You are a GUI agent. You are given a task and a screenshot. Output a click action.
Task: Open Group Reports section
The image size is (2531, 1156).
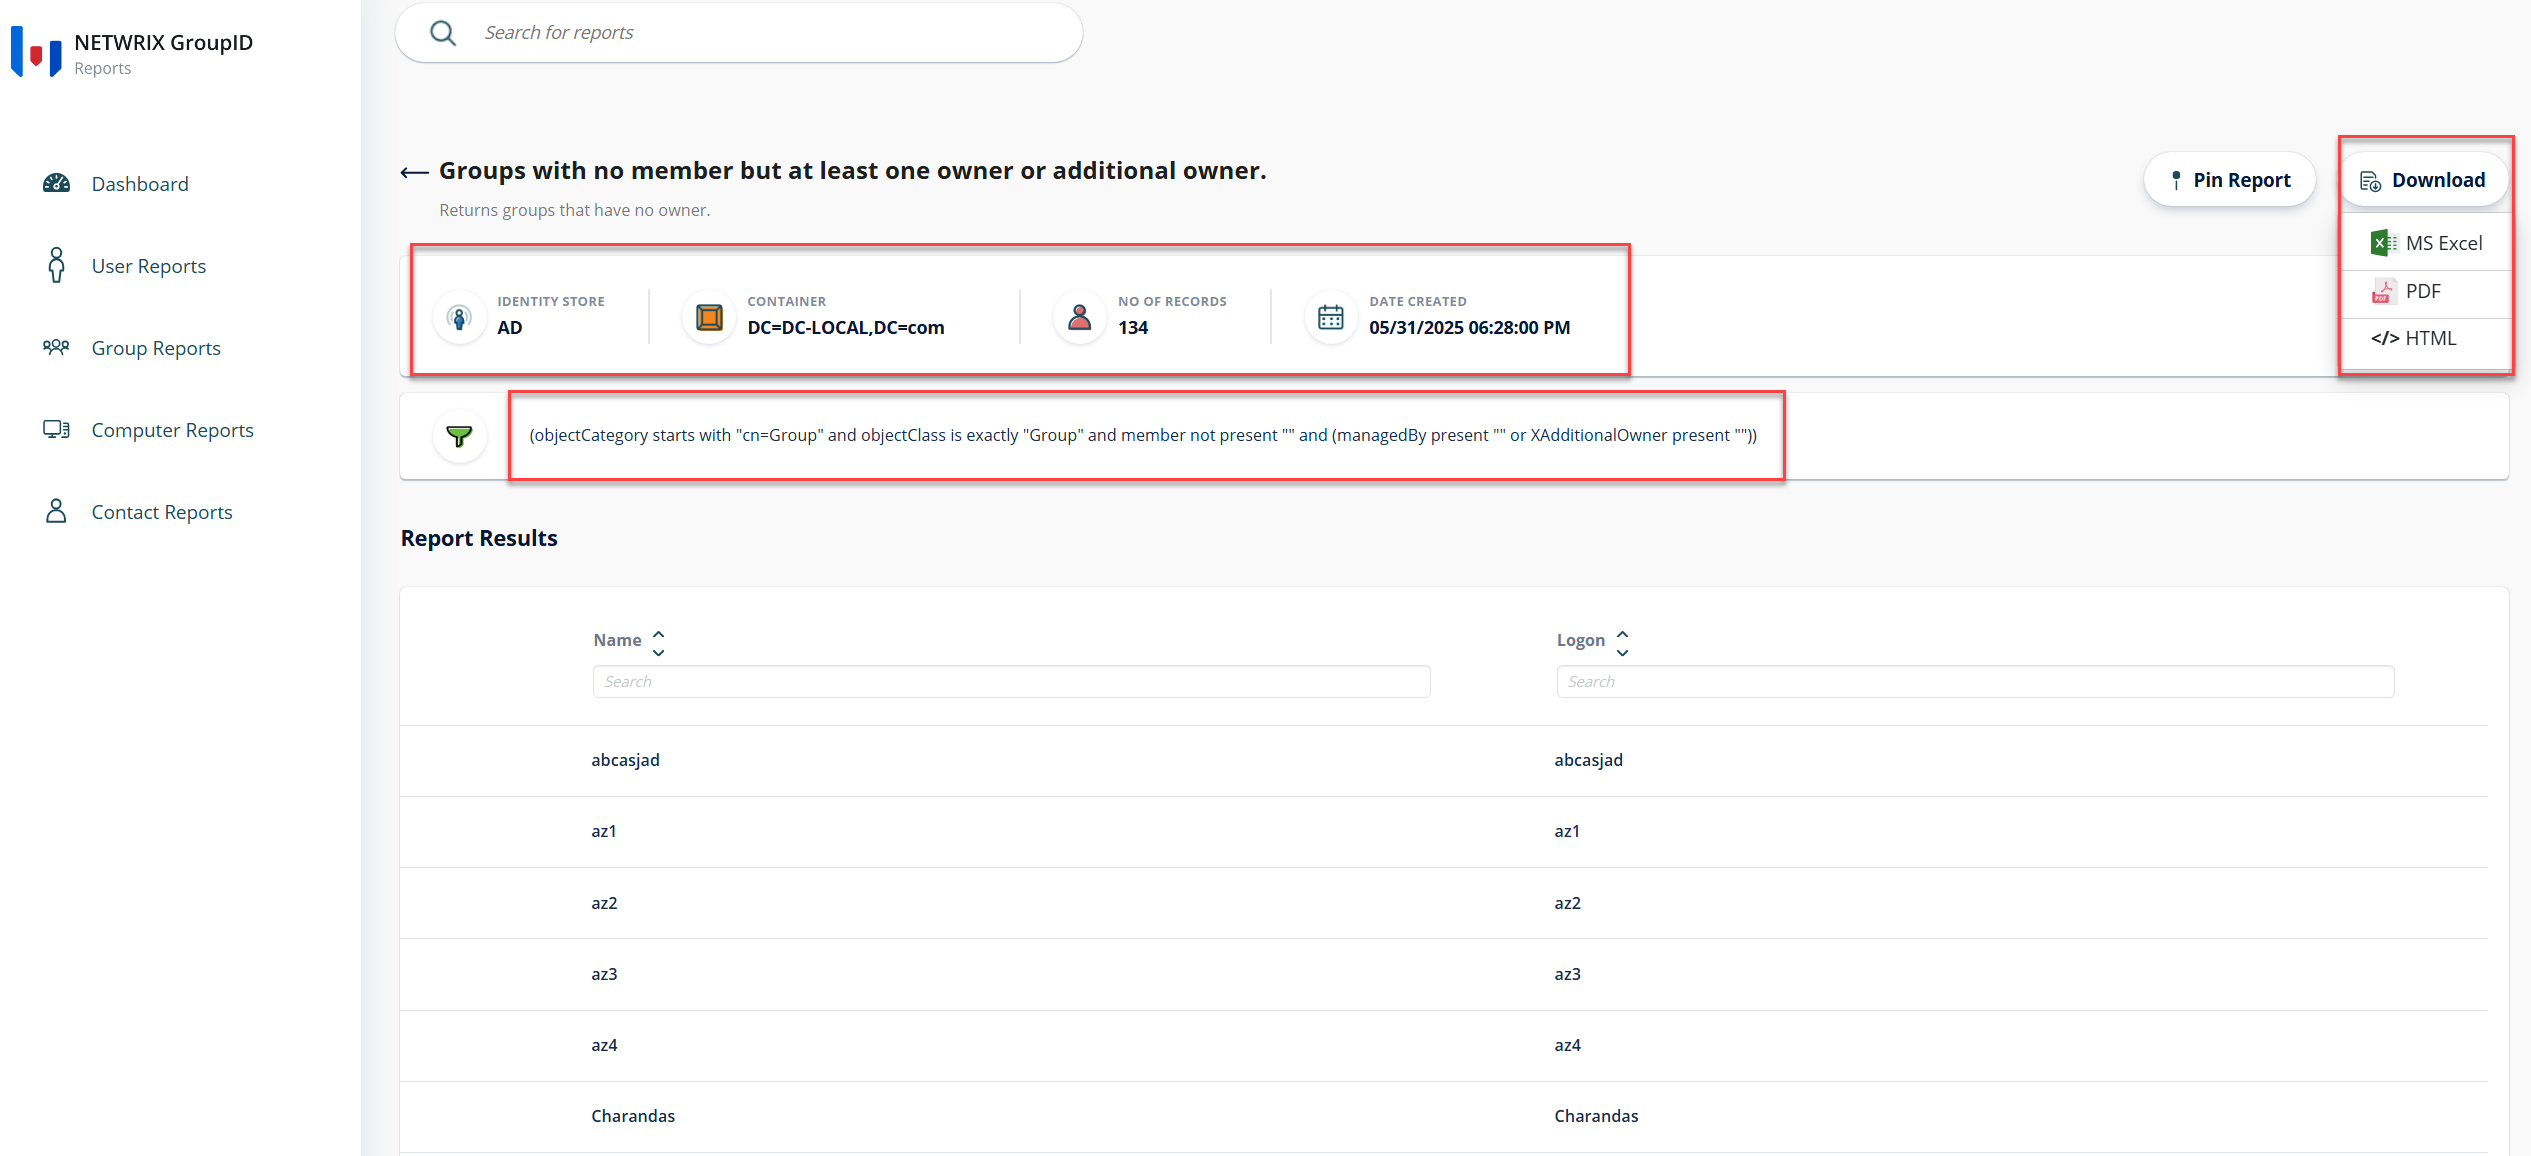click(156, 348)
